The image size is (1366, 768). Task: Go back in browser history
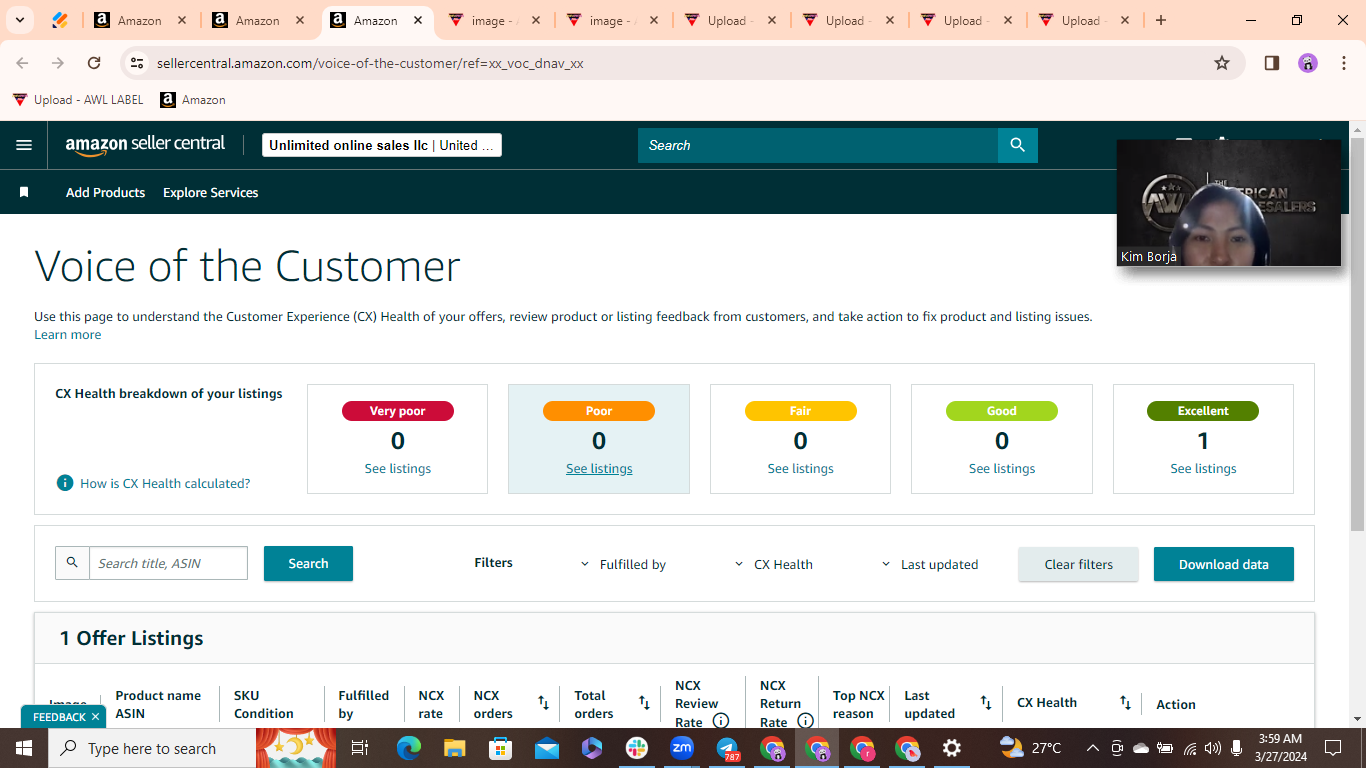pyautogui.click(x=22, y=63)
